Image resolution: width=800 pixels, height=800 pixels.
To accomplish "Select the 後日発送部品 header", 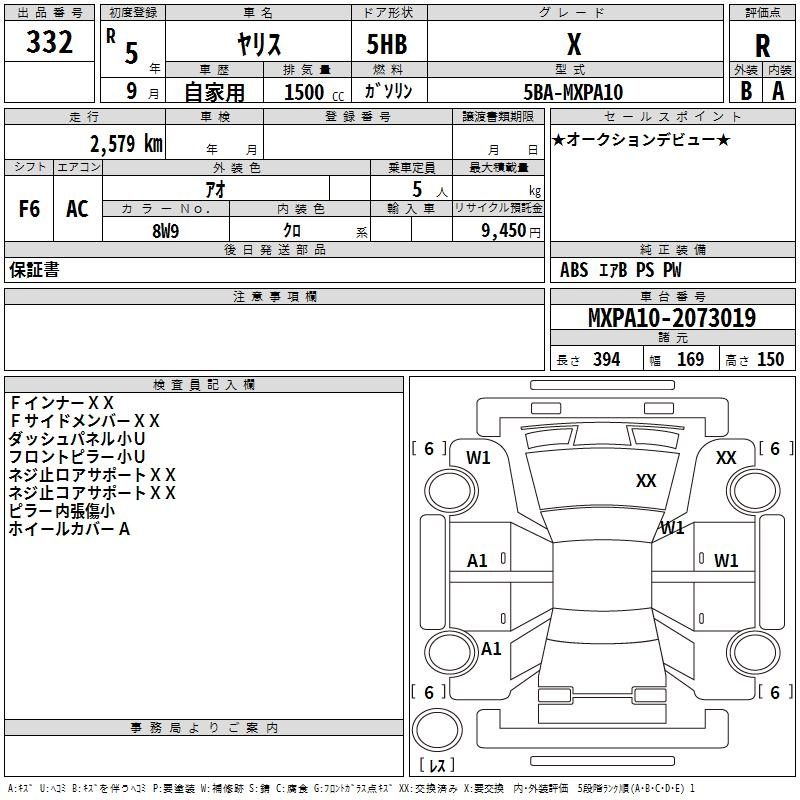I will (x=275, y=249).
